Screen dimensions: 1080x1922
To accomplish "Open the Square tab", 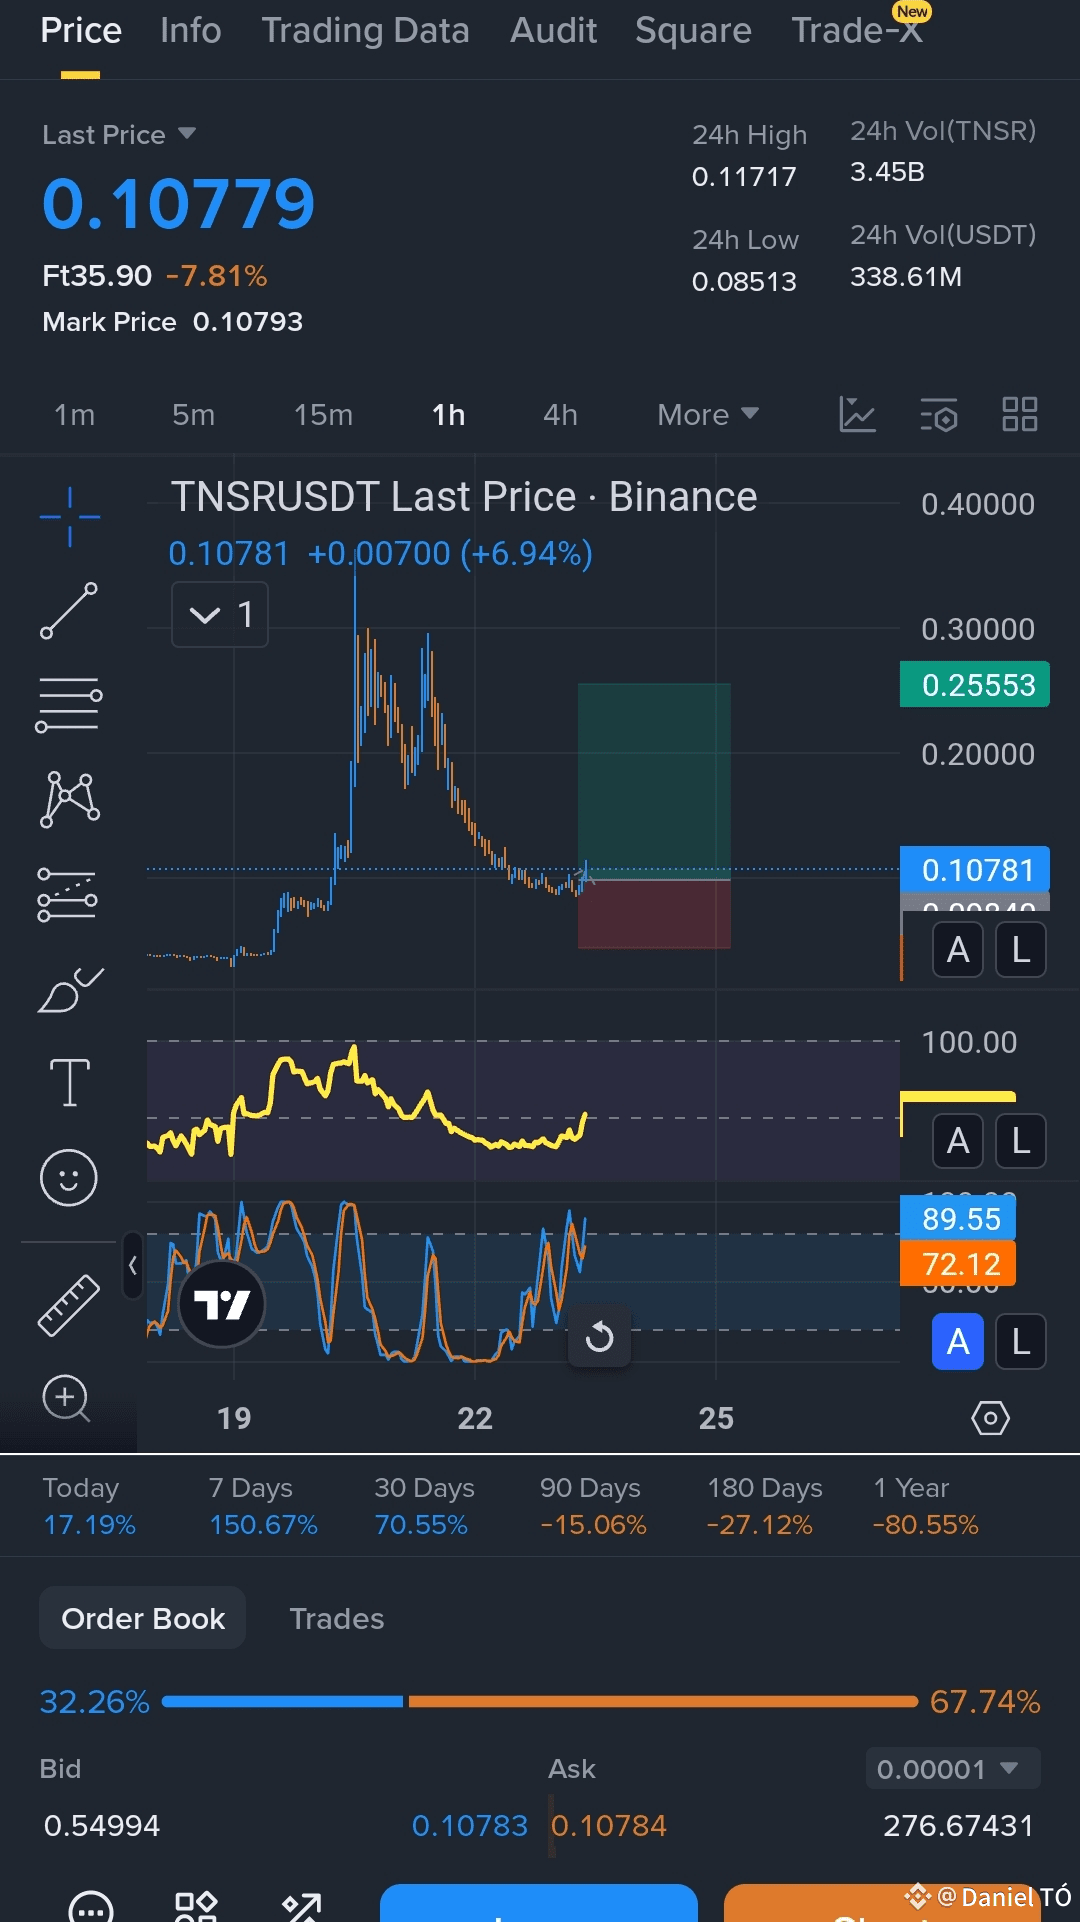I will (693, 30).
